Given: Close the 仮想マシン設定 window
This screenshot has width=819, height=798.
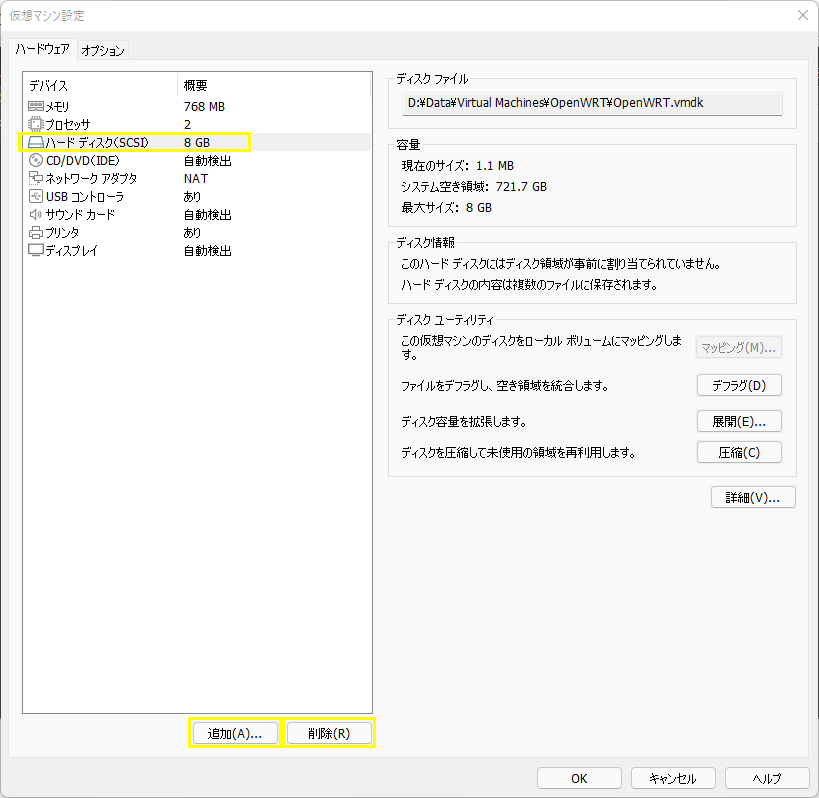Looking at the screenshot, I should pos(803,15).
